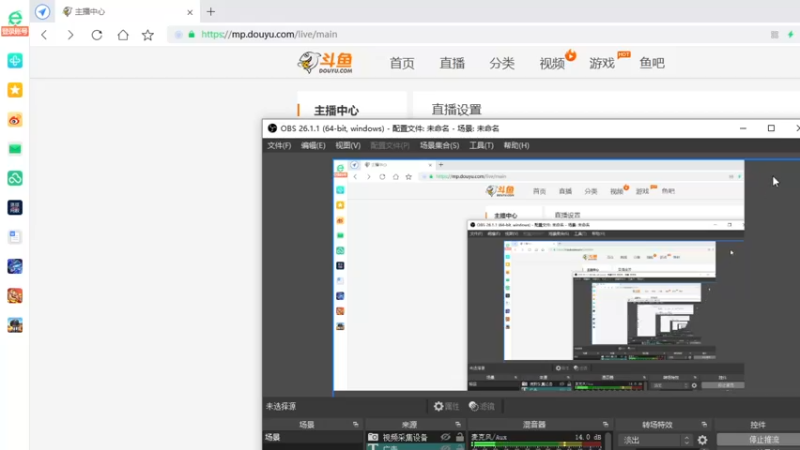Viewport: 800px width, 450px height.
Task: Pop out the 来源 dock panel
Action: coord(458,424)
